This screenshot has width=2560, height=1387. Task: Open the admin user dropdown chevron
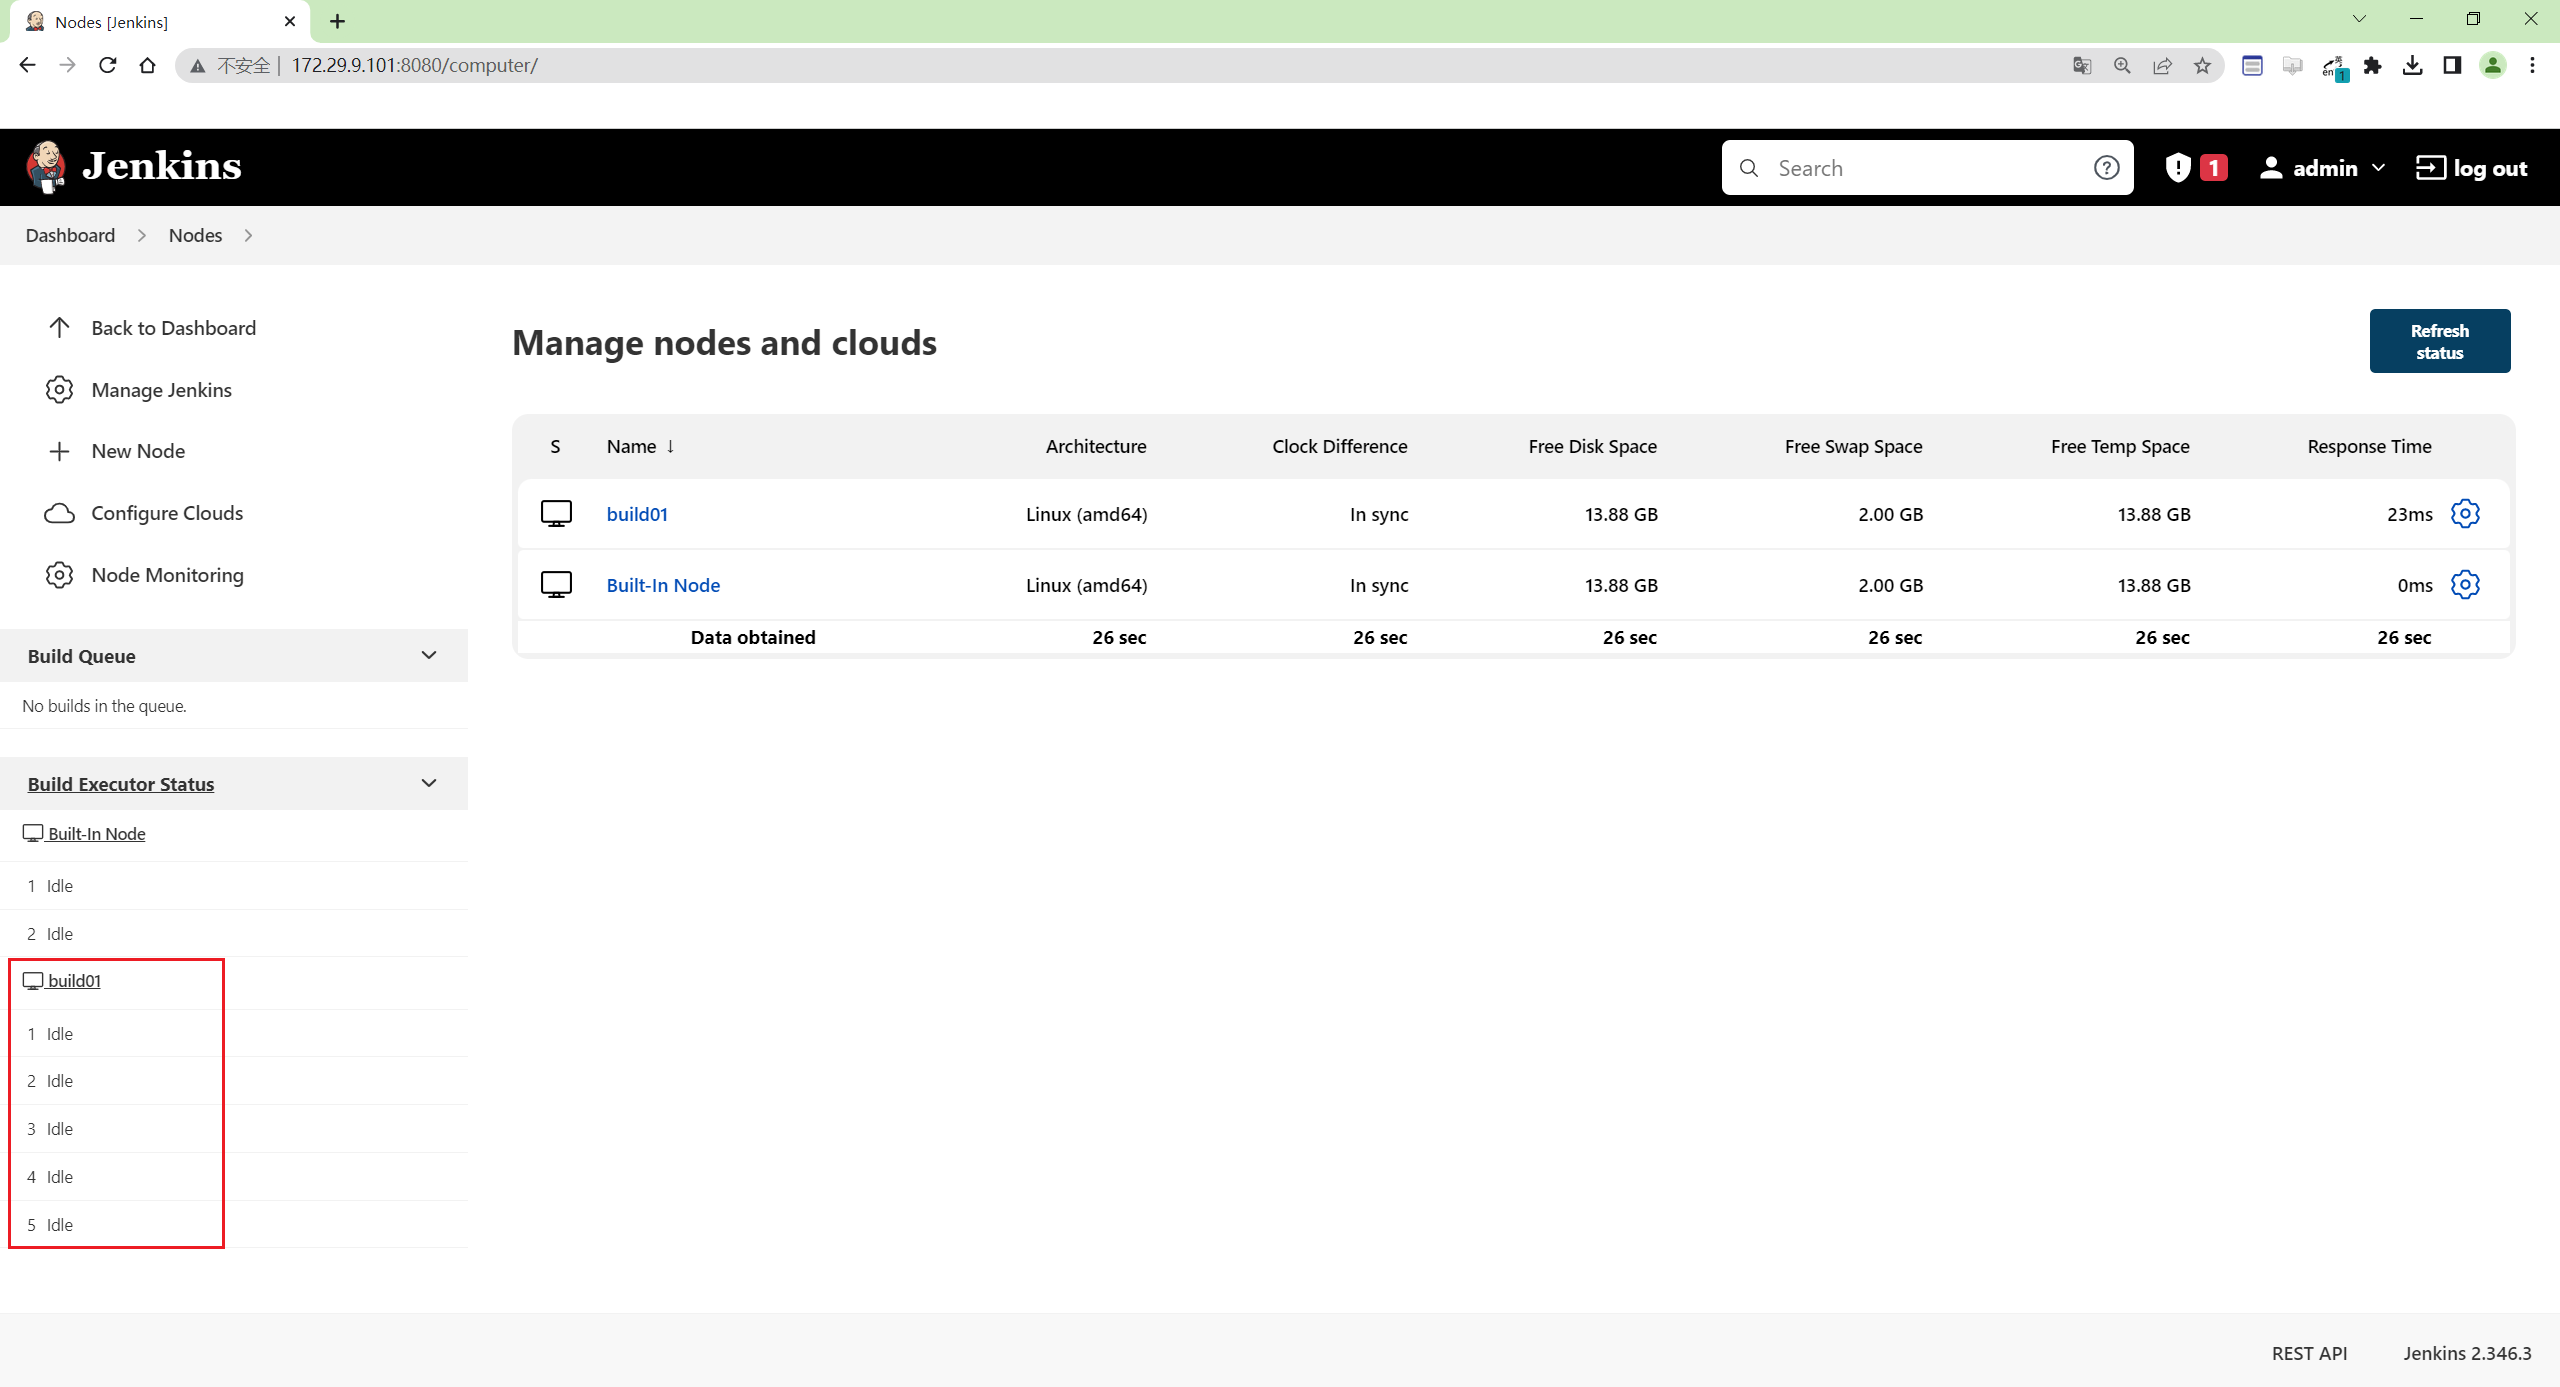(2379, 168)
